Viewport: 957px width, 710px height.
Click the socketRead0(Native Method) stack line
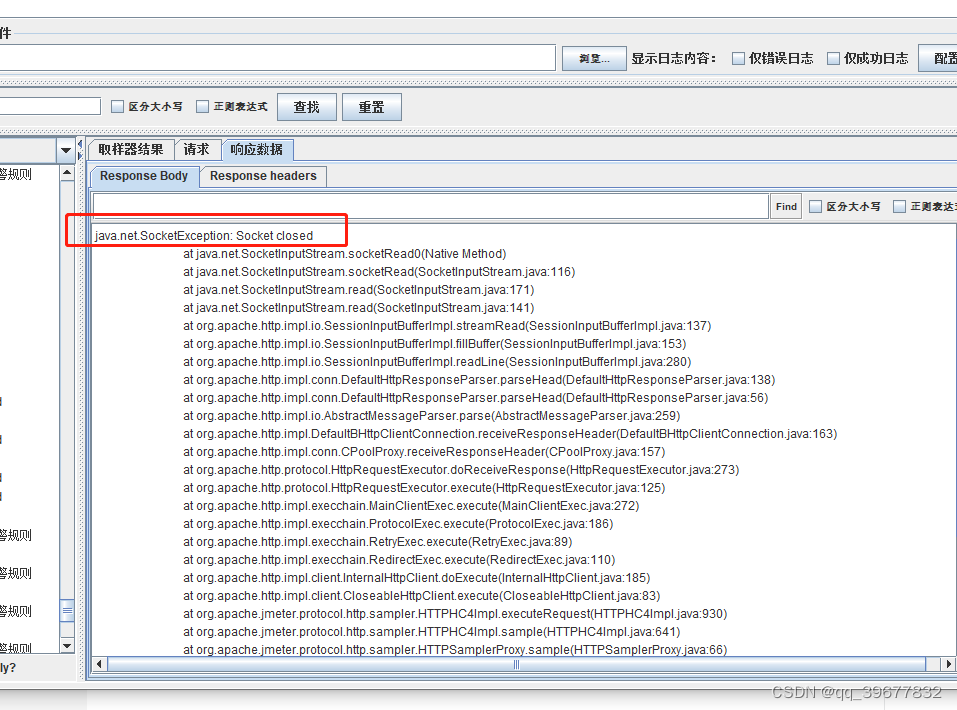[x=345, y=254]
